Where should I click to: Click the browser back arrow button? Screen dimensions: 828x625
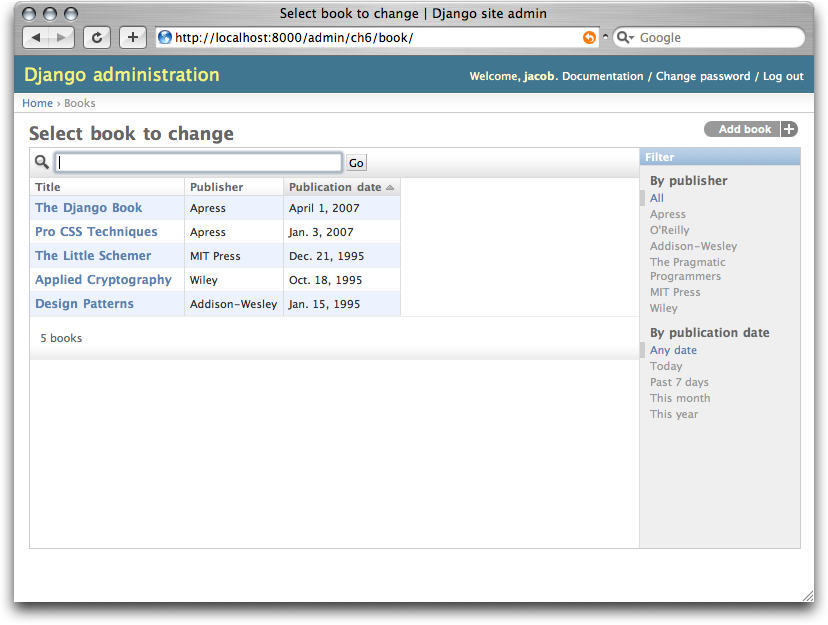point(36,37)
